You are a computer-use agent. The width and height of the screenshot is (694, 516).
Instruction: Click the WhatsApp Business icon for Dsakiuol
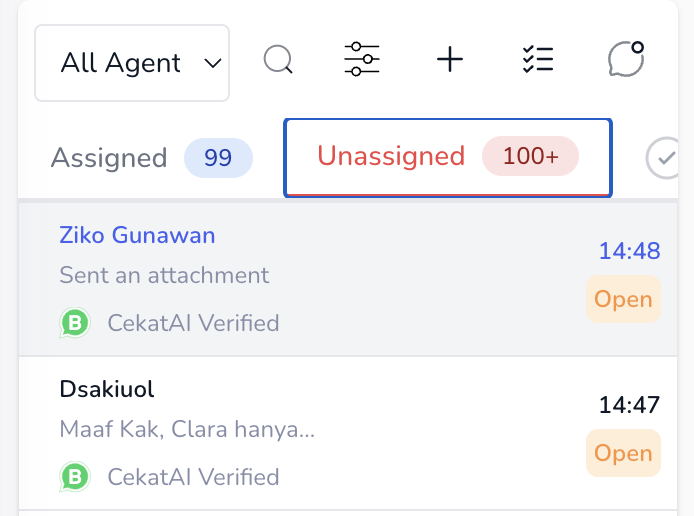74,476
